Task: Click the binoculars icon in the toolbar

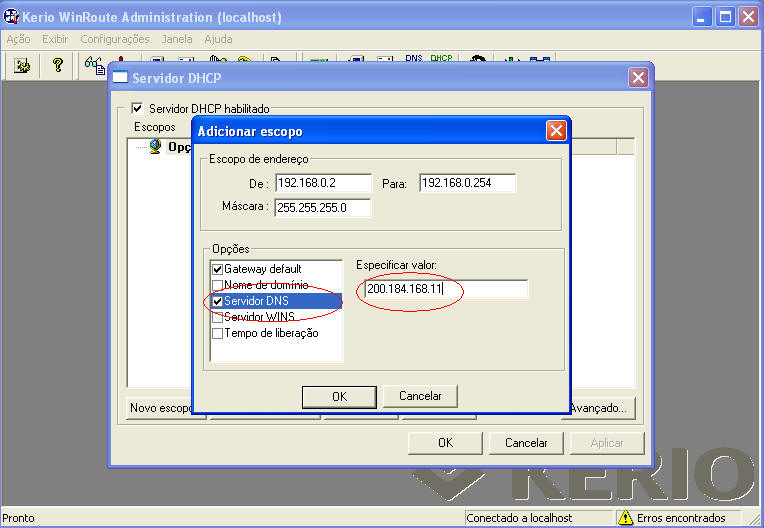Action: pyautogui.click(x=94, y=65)
